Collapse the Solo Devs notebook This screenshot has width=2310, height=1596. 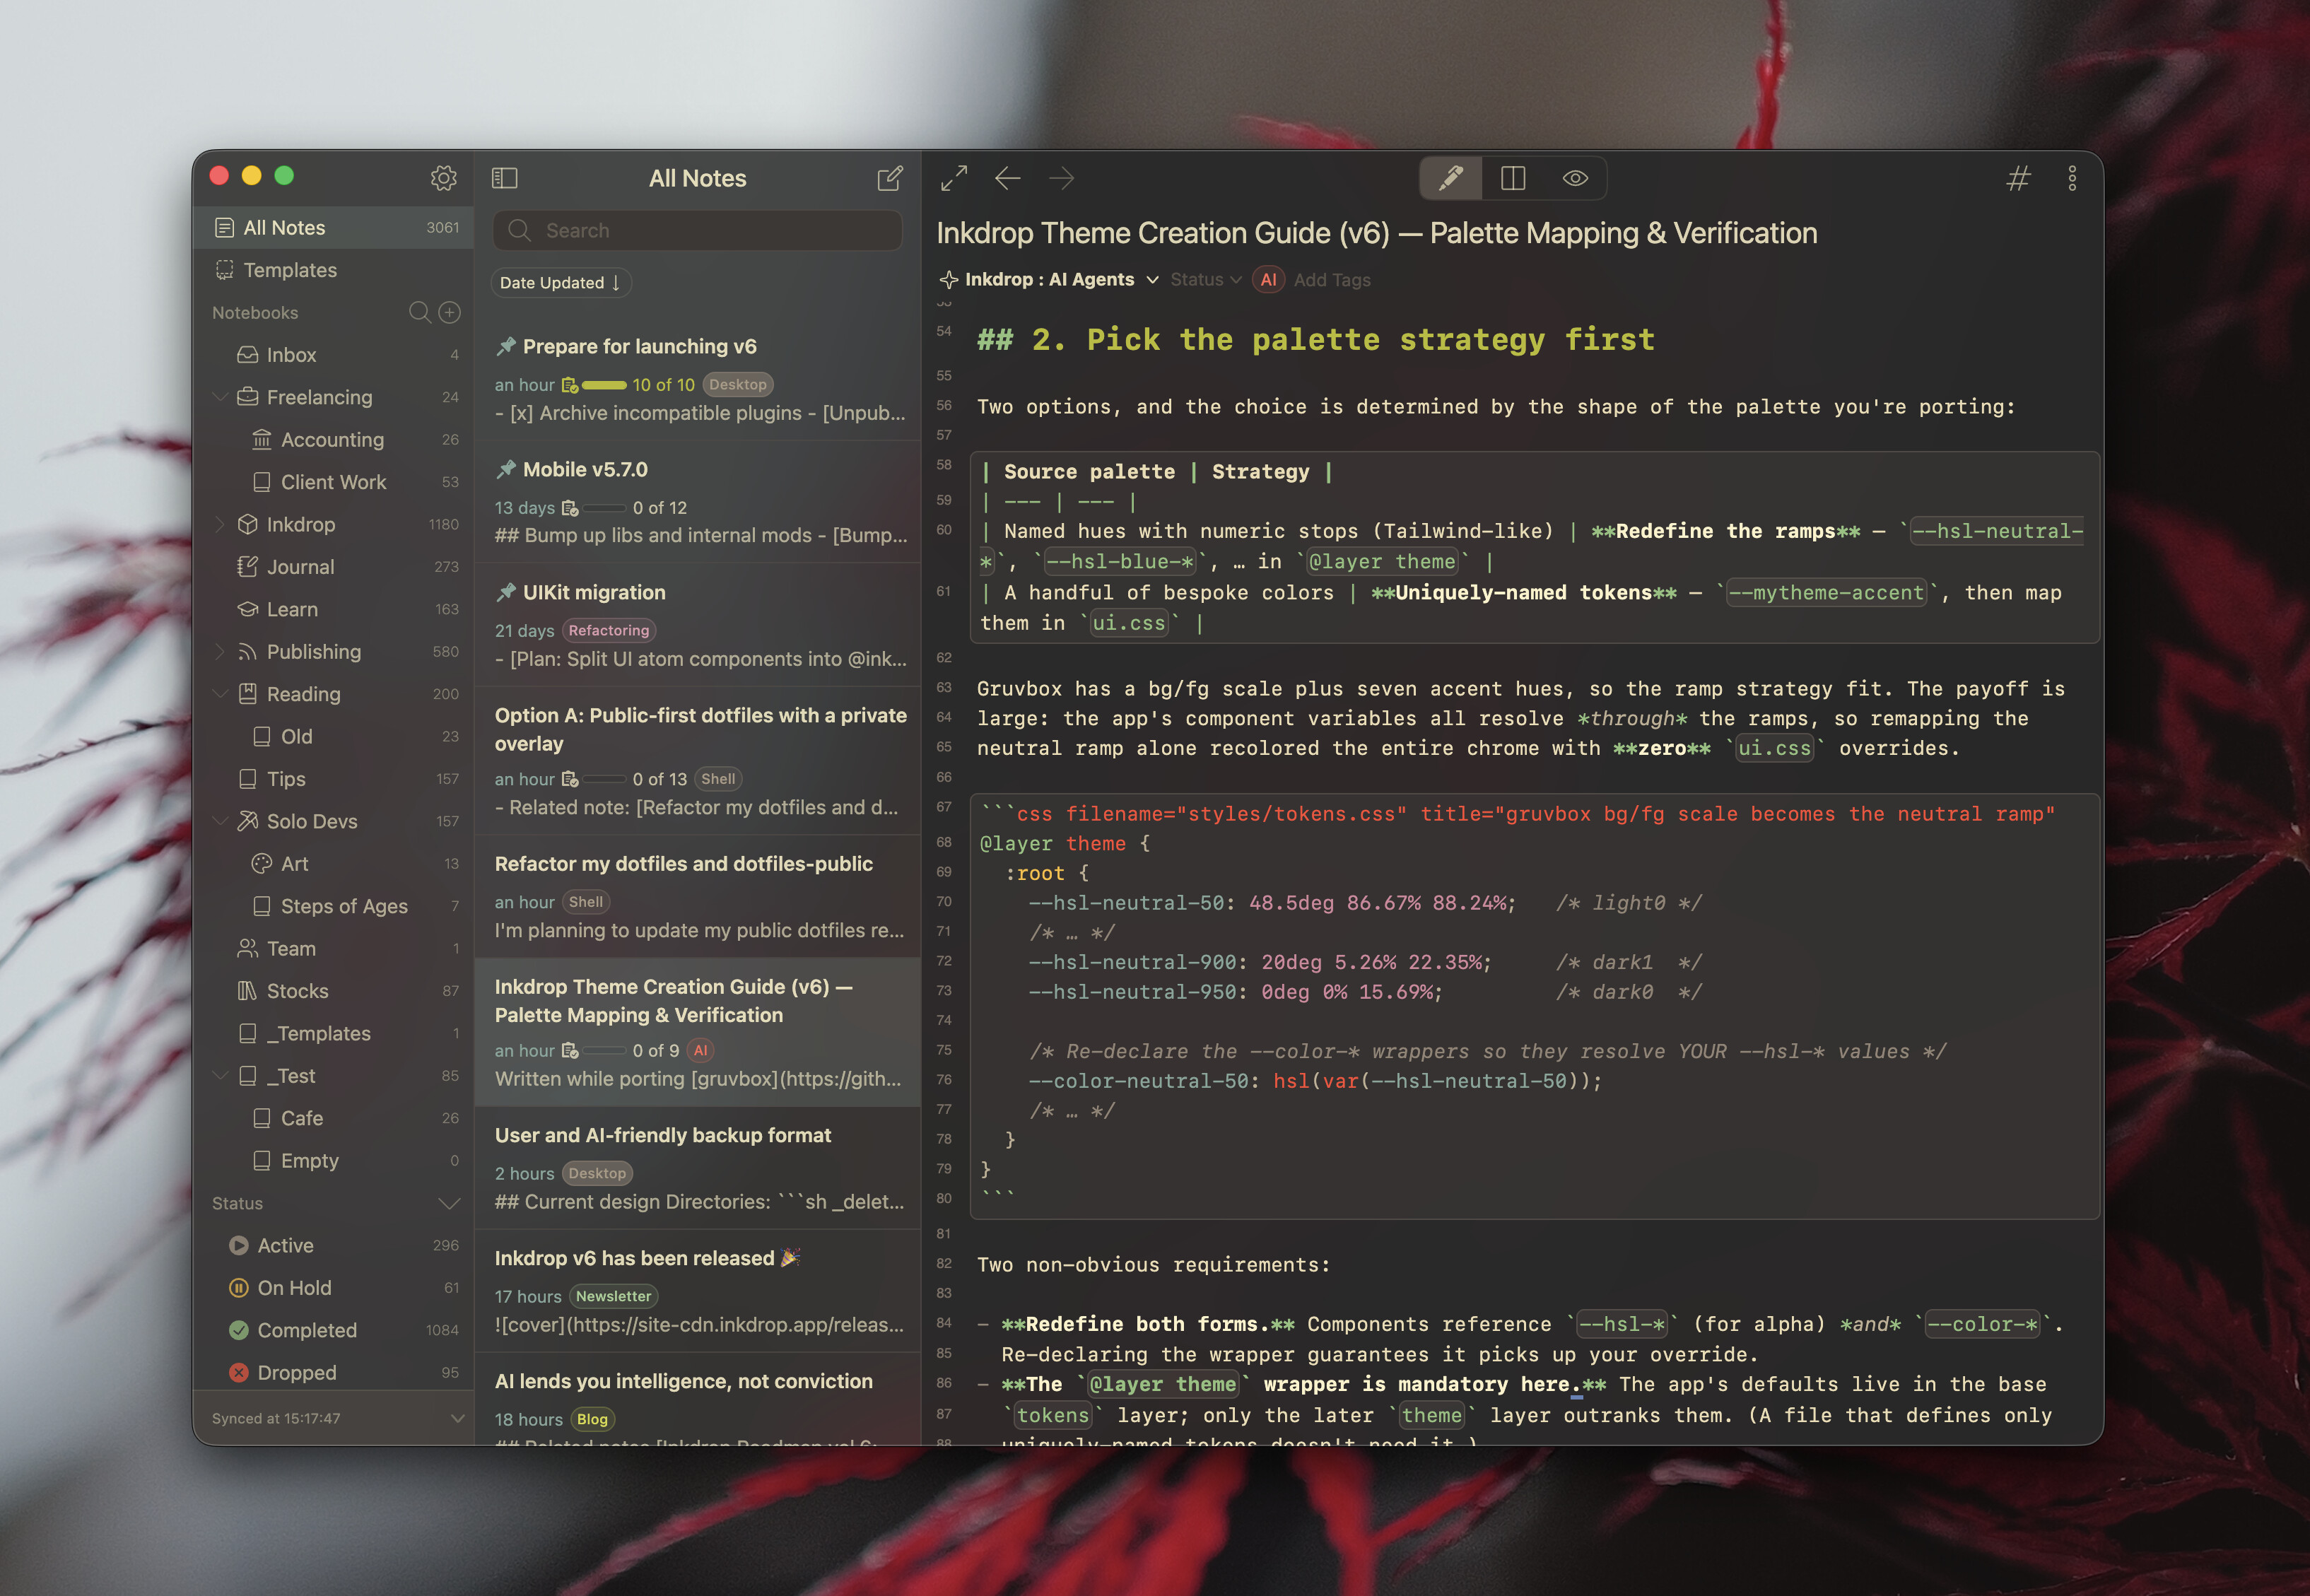pos(220,821)
